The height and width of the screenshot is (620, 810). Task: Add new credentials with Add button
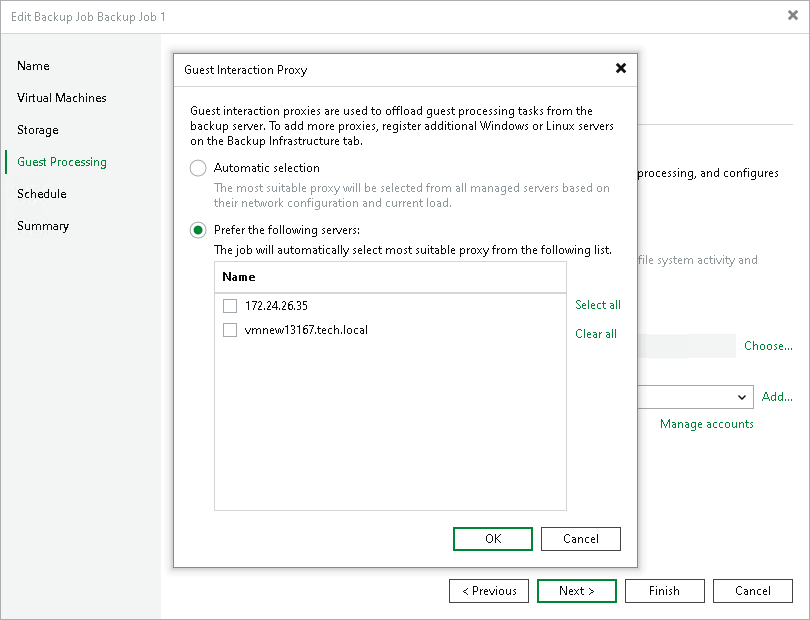(777, 396)
